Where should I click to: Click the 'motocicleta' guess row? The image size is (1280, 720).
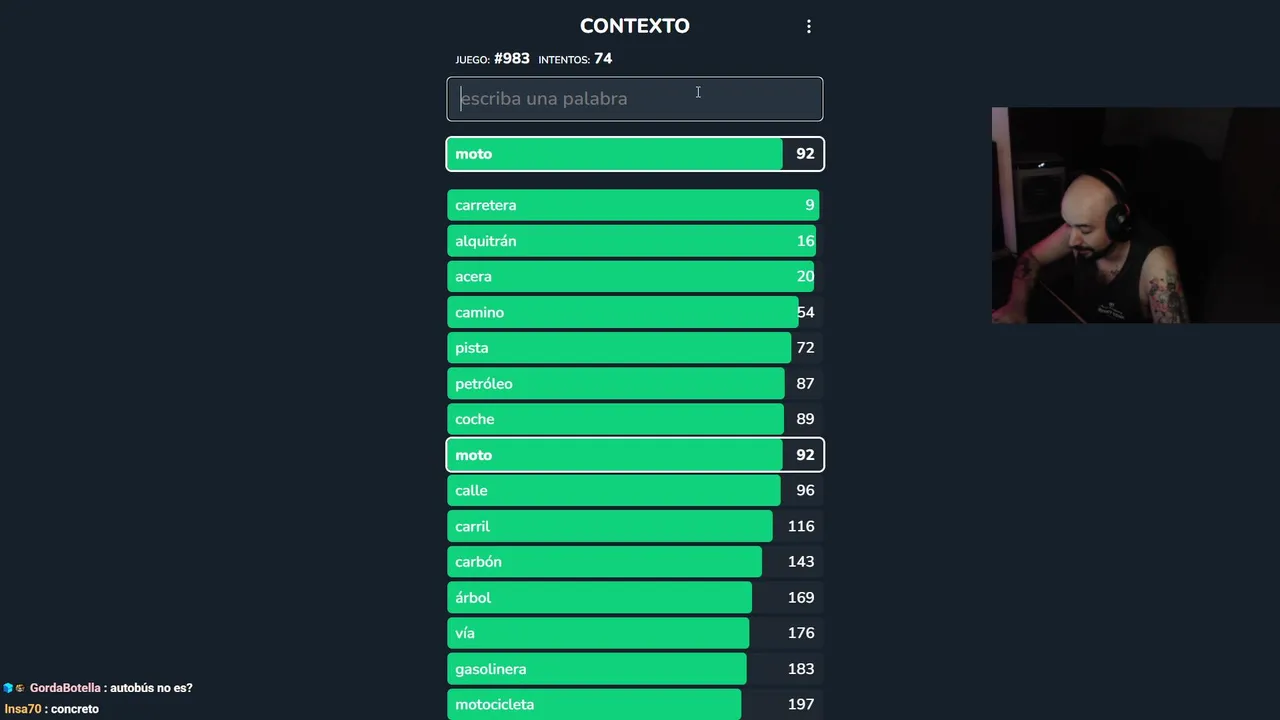634,704
